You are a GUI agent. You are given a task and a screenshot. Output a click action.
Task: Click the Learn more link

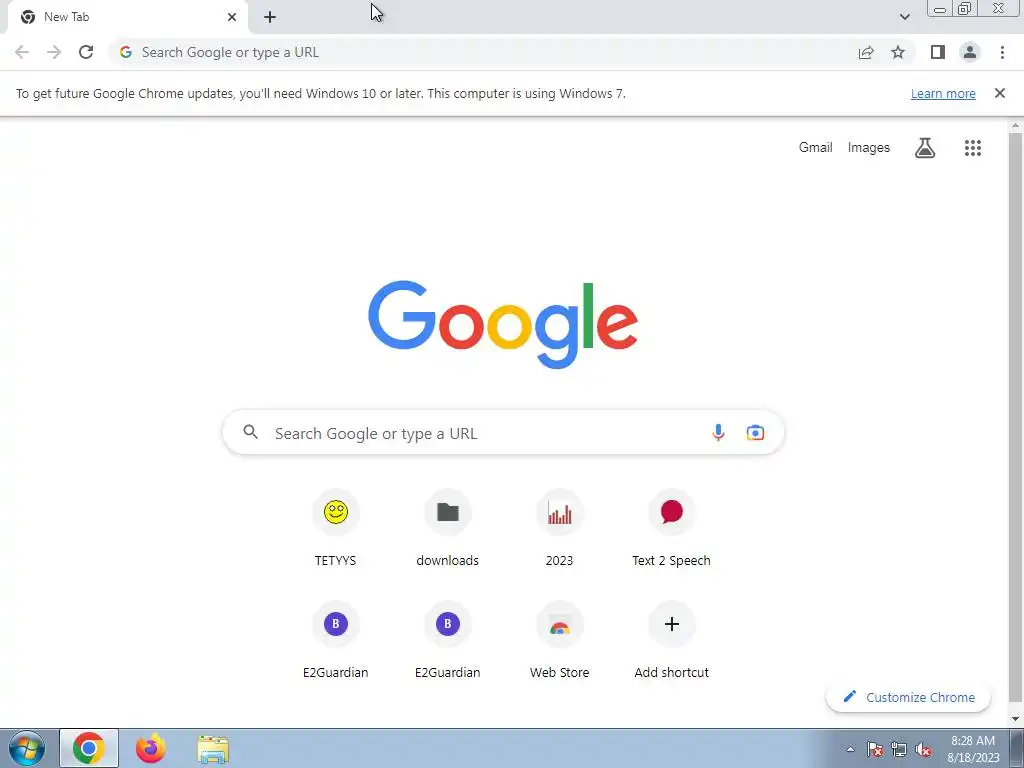(943, 93)
